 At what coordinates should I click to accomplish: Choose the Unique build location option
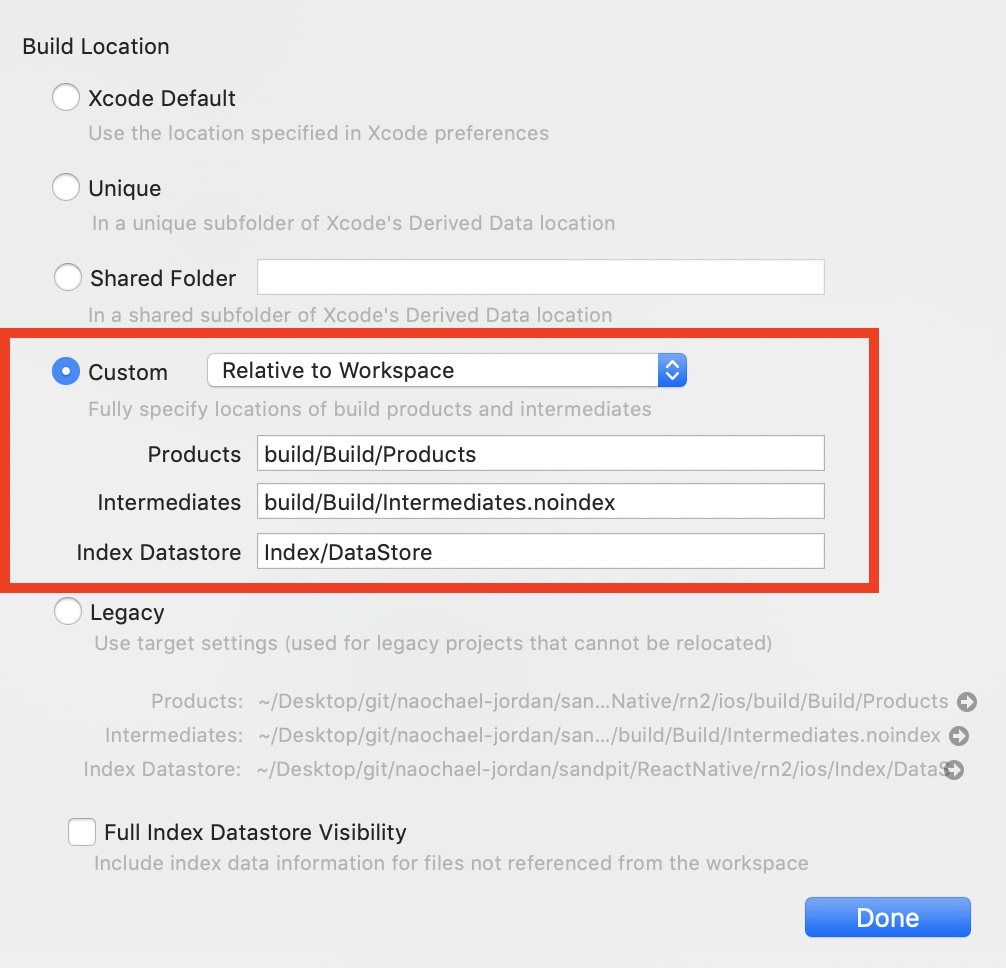(66, 188)
